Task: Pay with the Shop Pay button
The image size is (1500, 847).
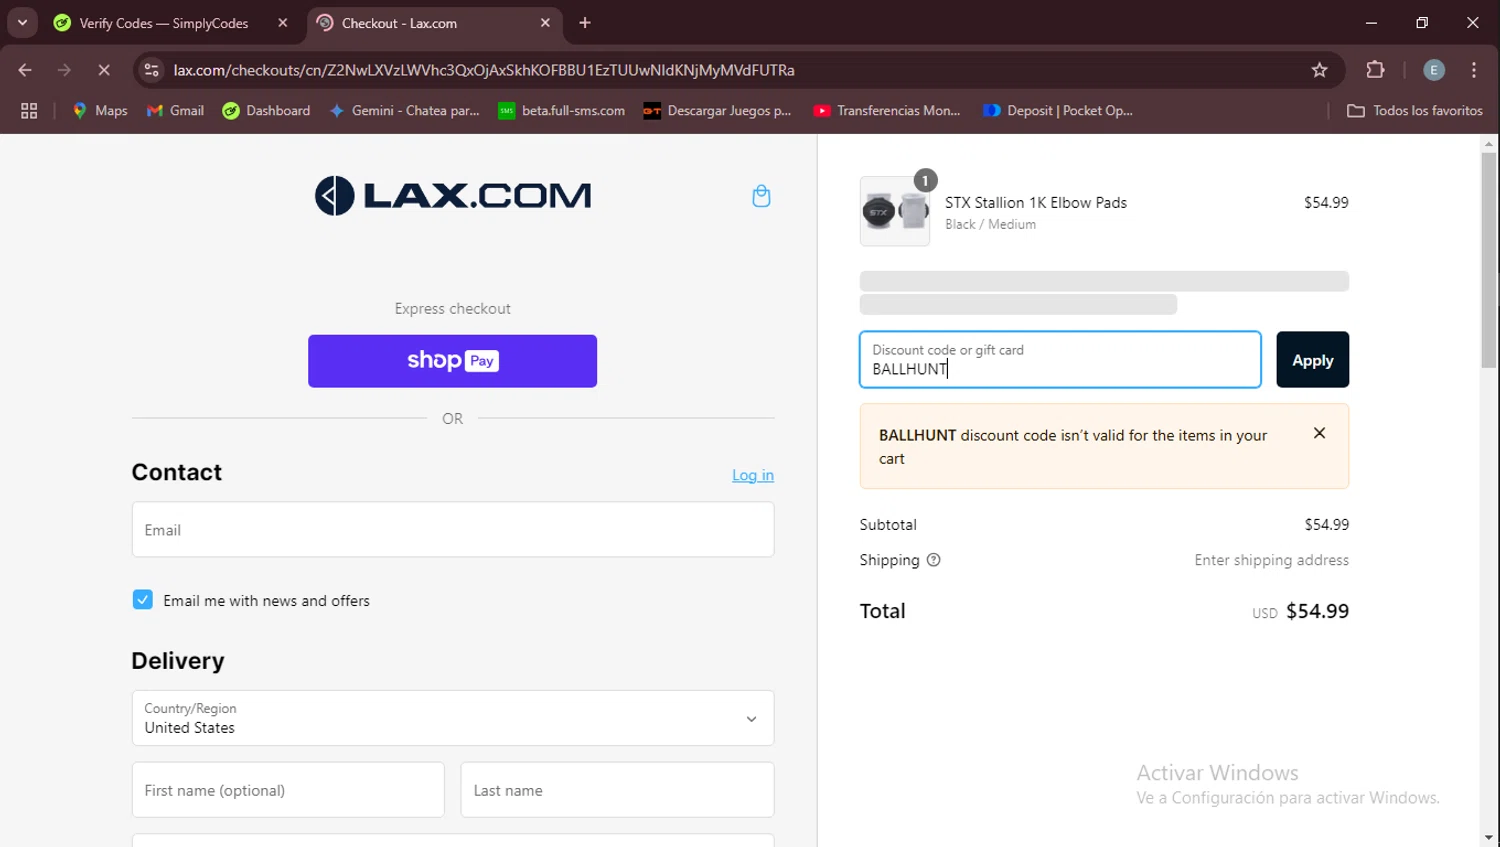Action: [453, 361]
